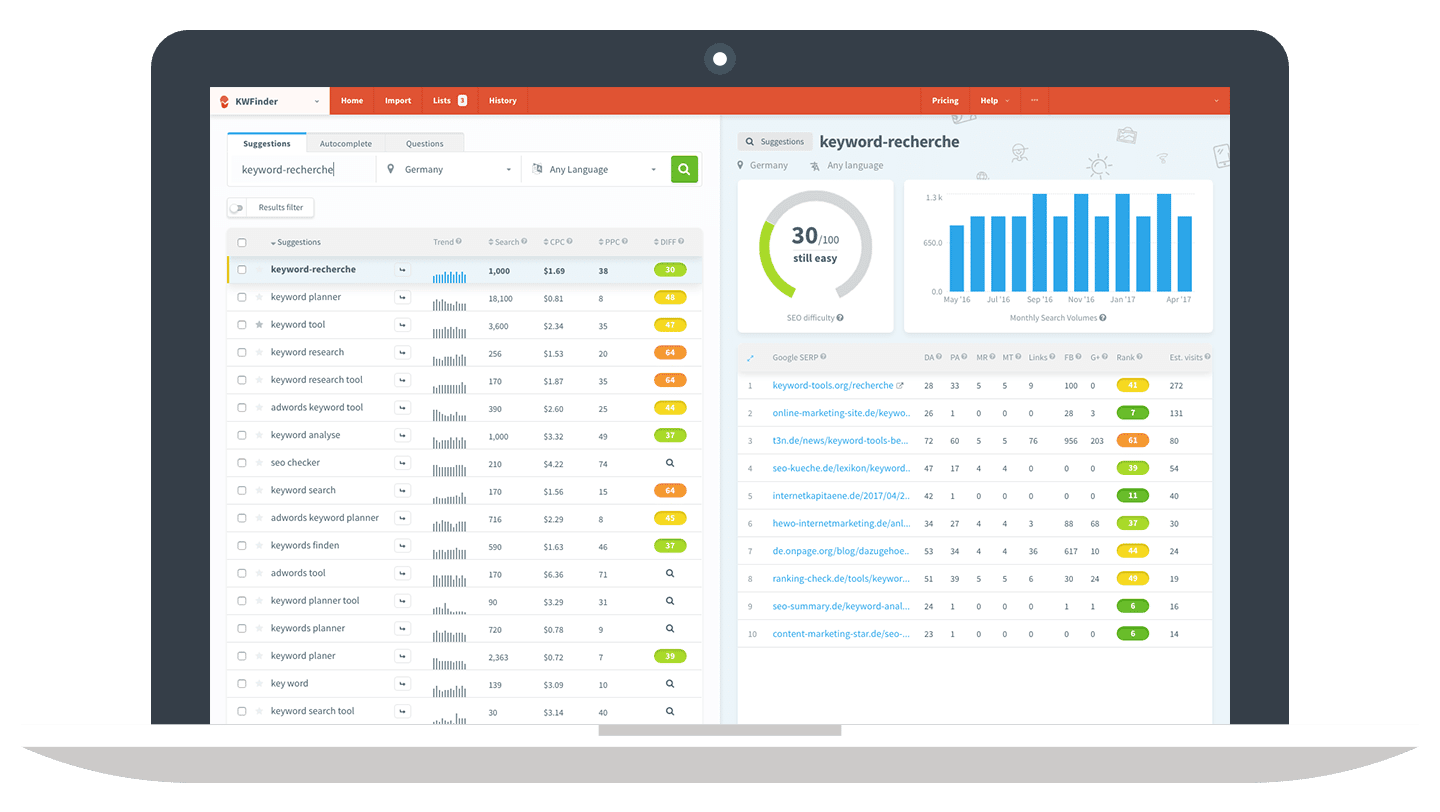
Task: Check the select-all checkbox in Suggestions header
Action: (x=242, y=242)
